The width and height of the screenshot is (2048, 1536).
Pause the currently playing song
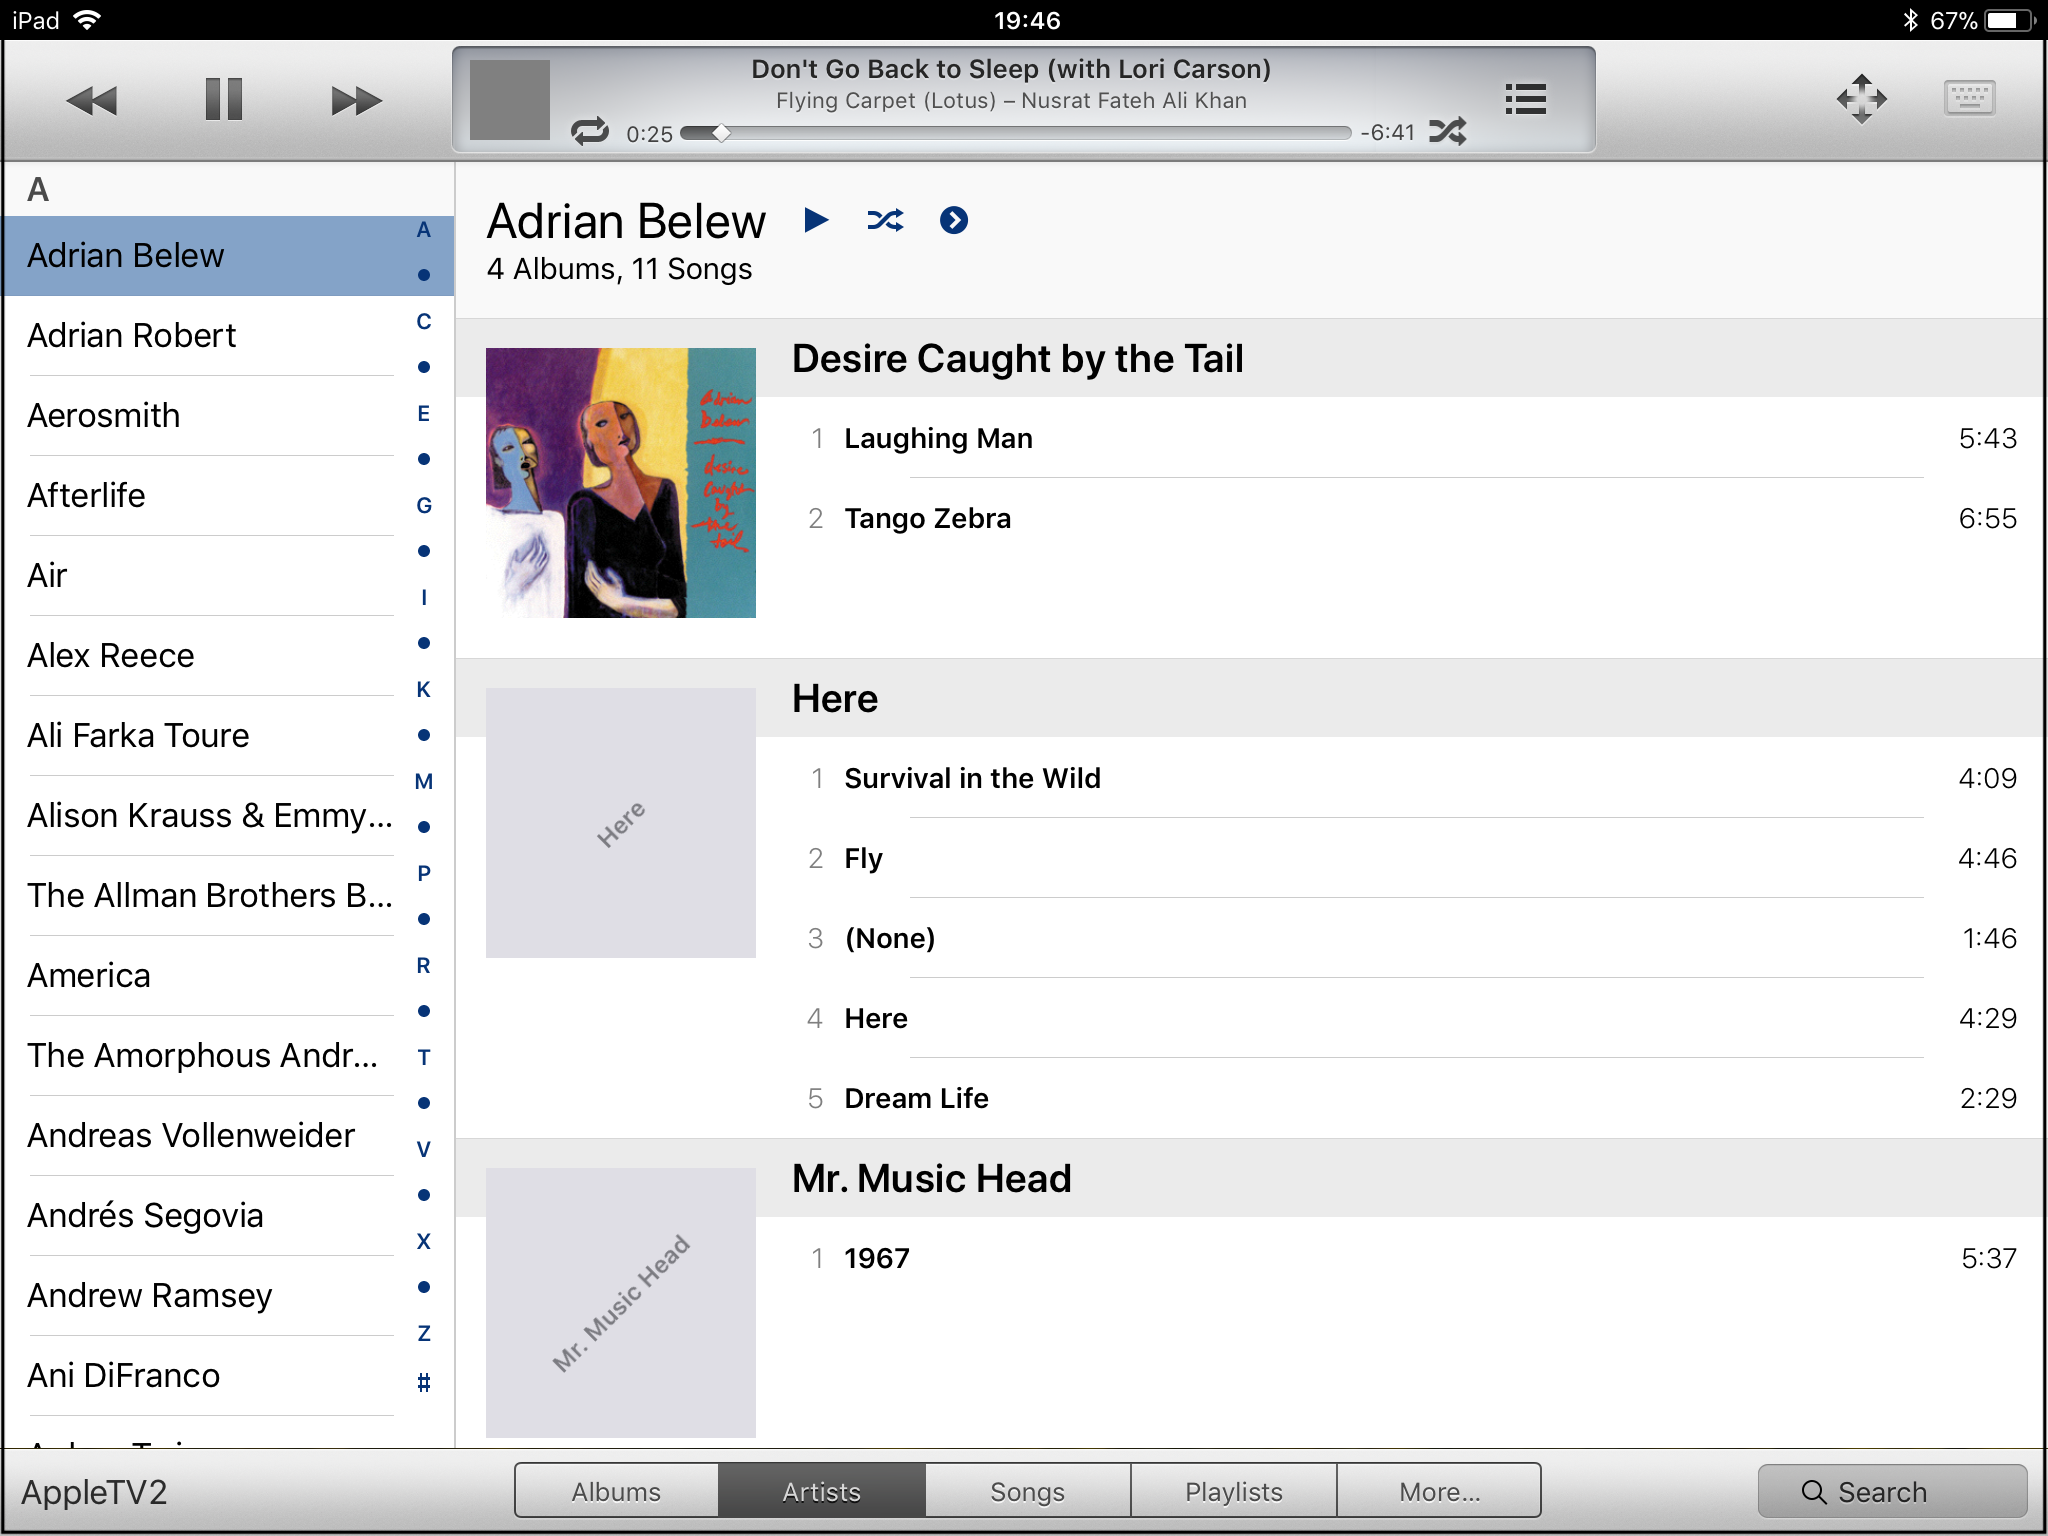coord(223,100)
